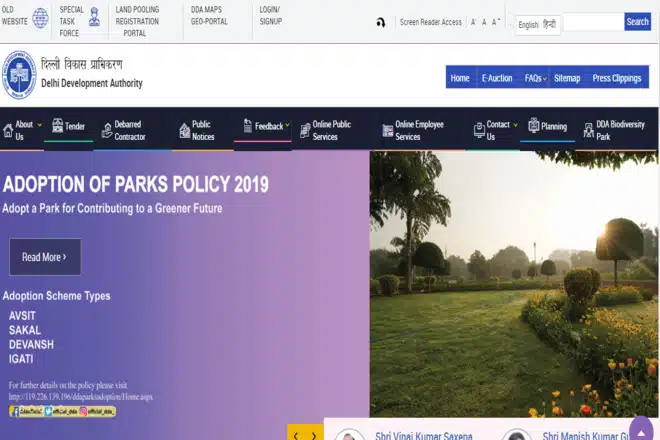Click Screen Reader Access link

(x=431, y=22)
